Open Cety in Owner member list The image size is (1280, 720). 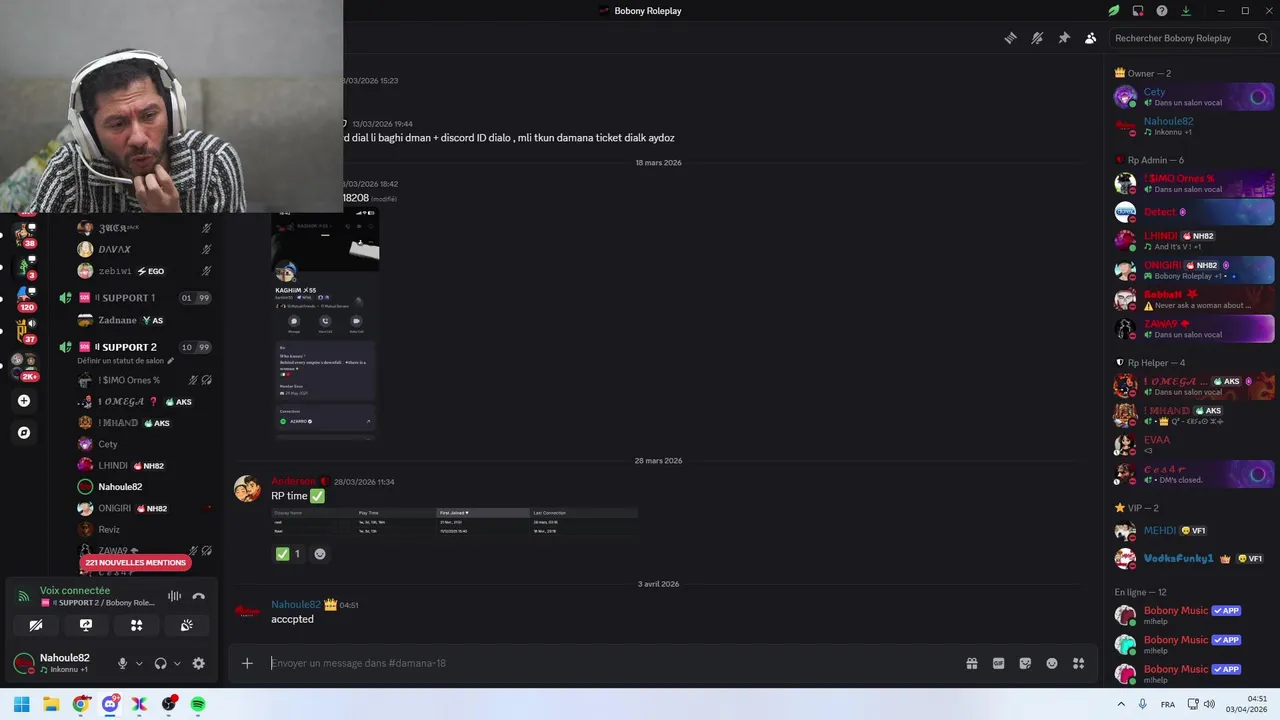tap(1194, 97)
